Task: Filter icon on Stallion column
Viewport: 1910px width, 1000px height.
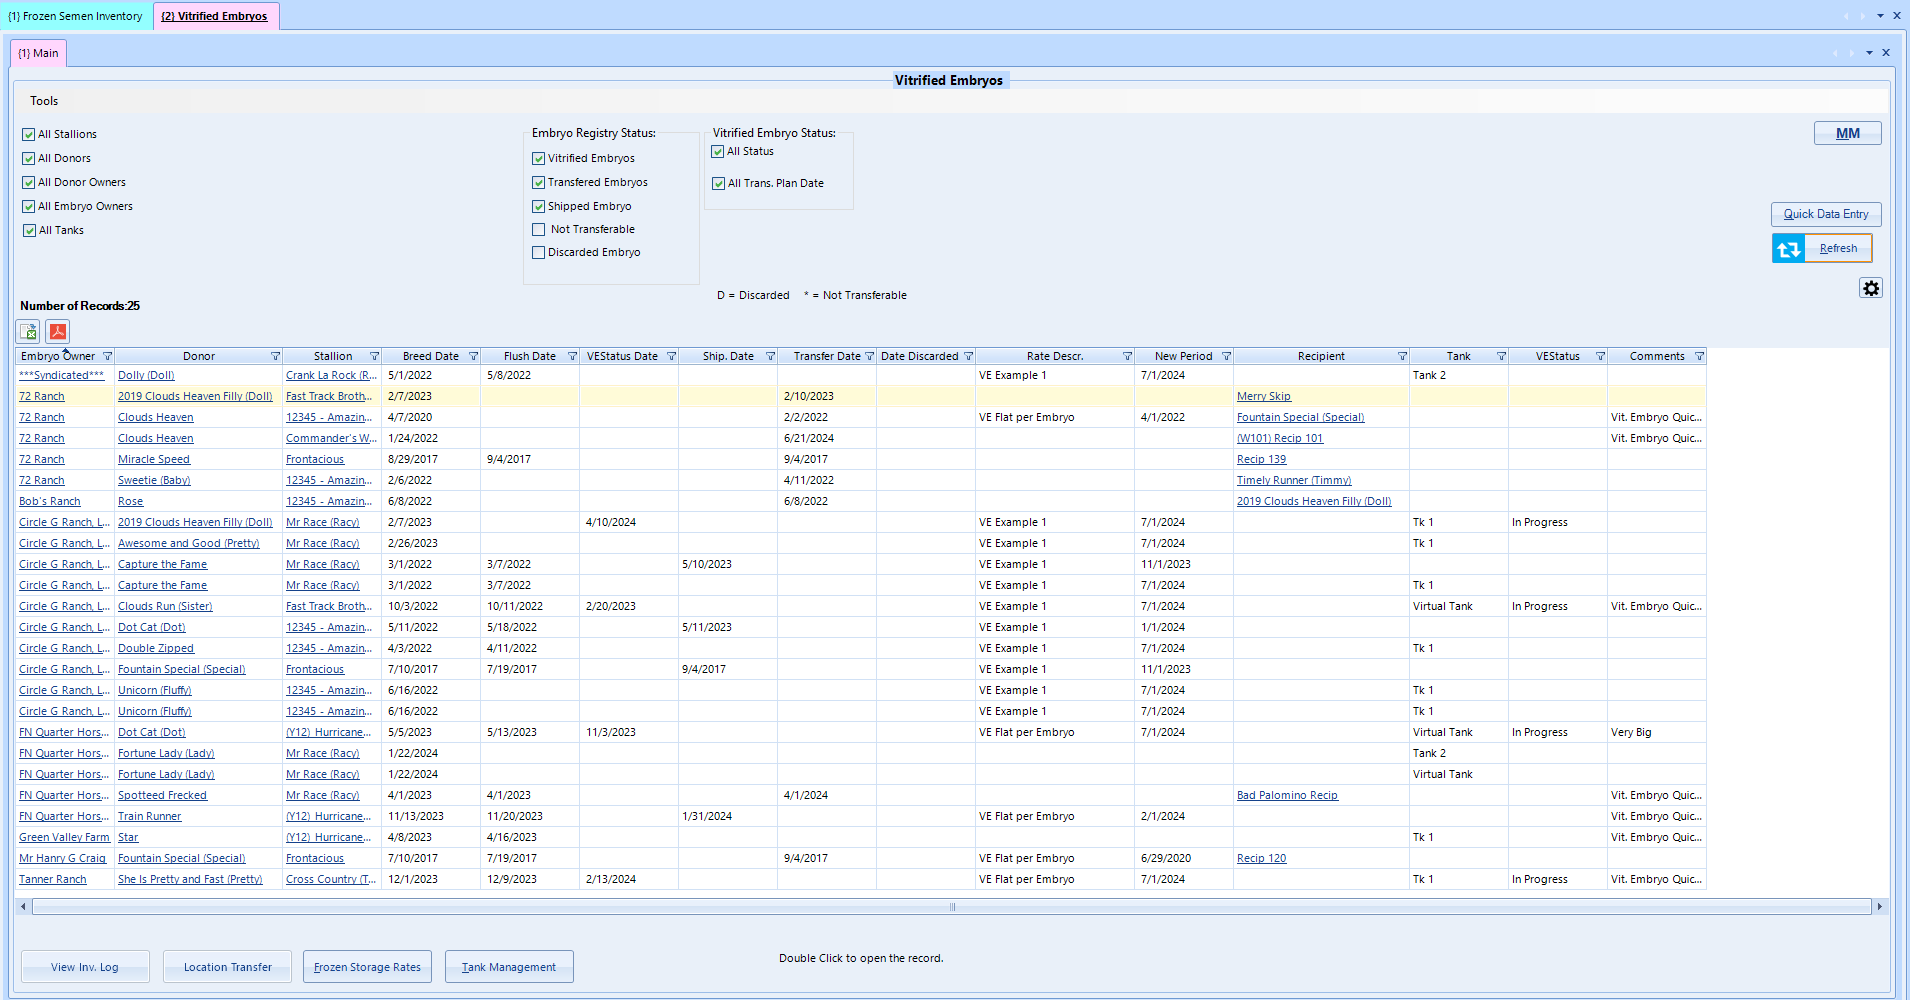Action: (375, 357)
